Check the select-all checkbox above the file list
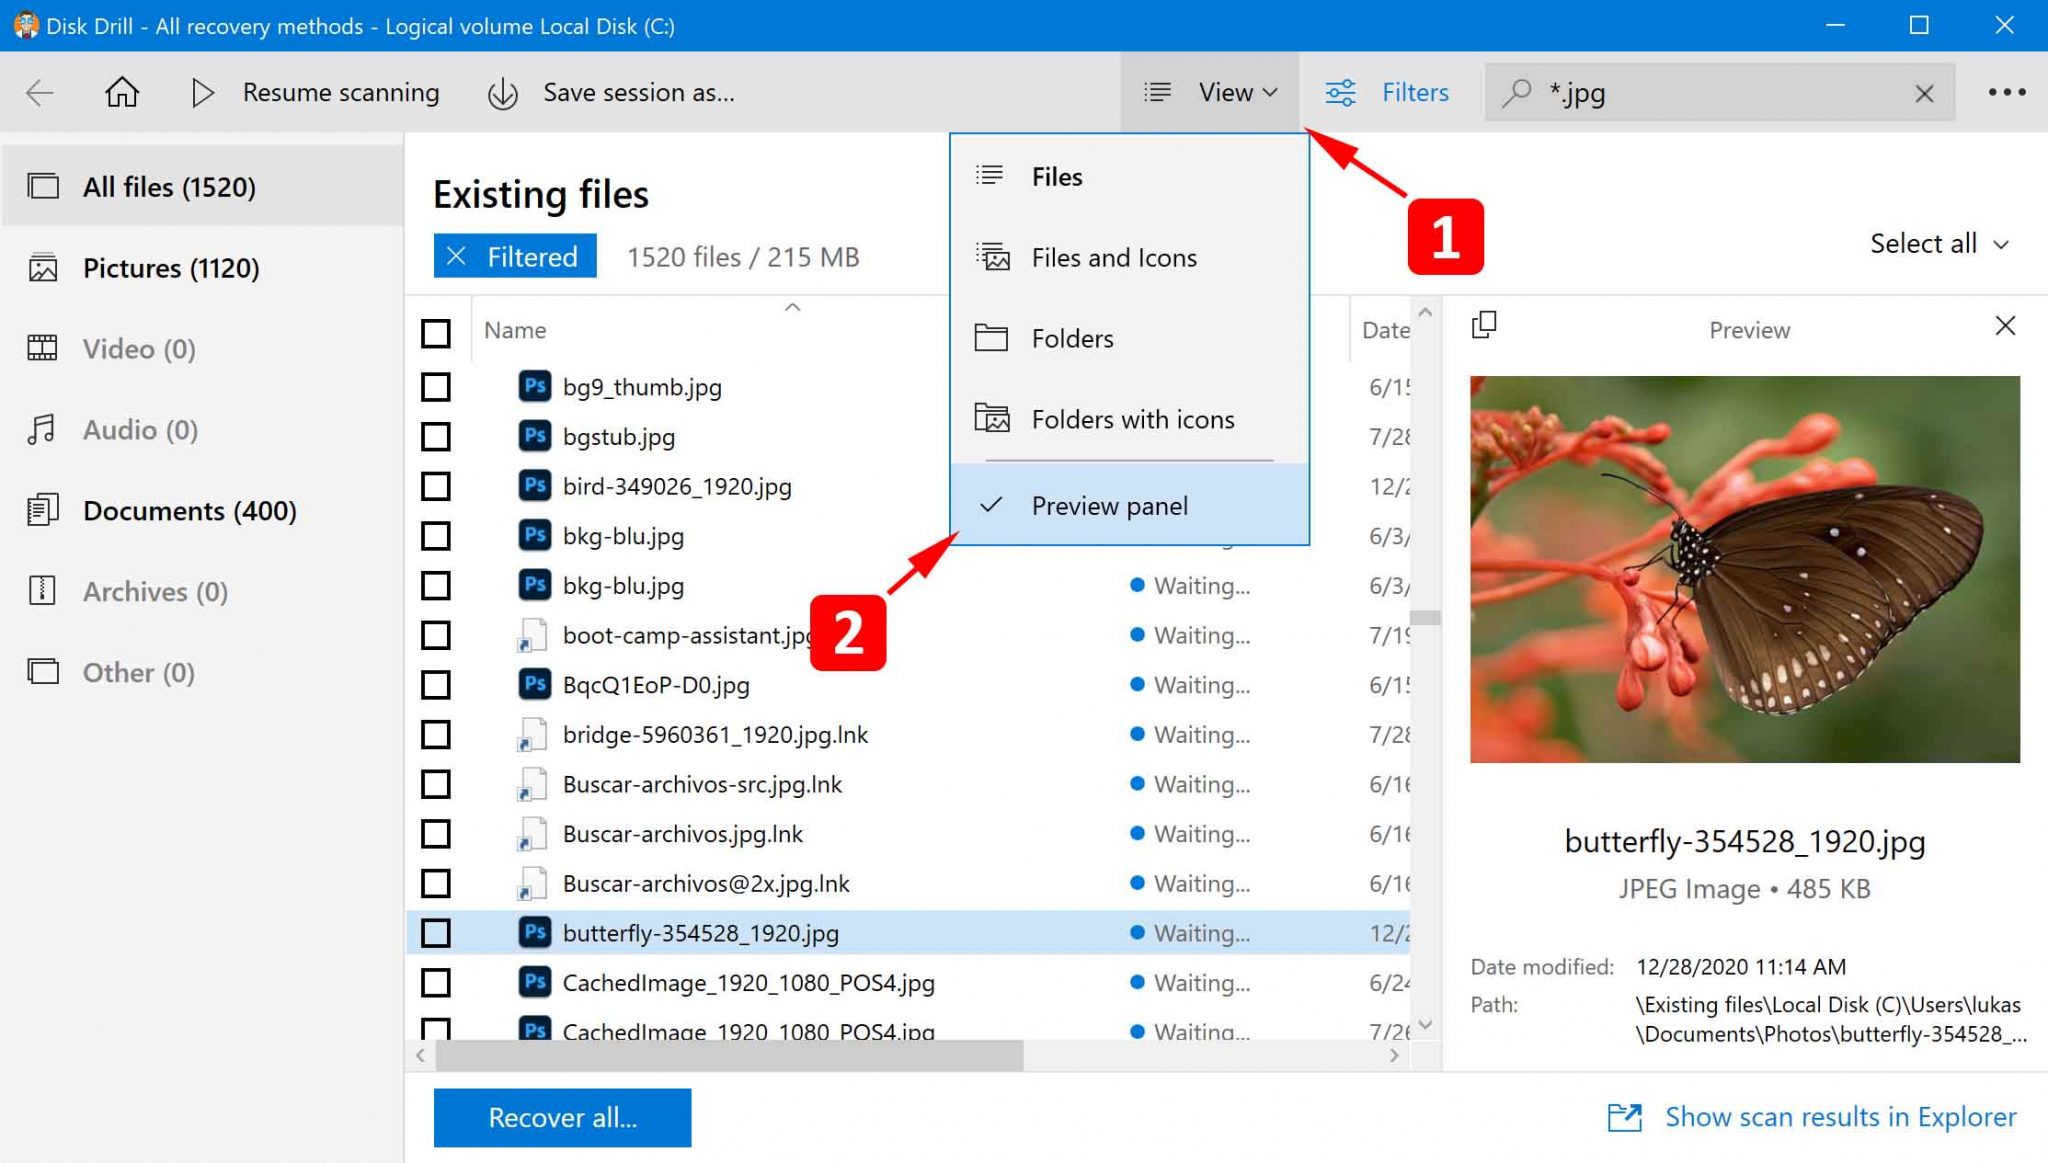The height and width of the screenshot is (1163, 2048). (436, 333)
